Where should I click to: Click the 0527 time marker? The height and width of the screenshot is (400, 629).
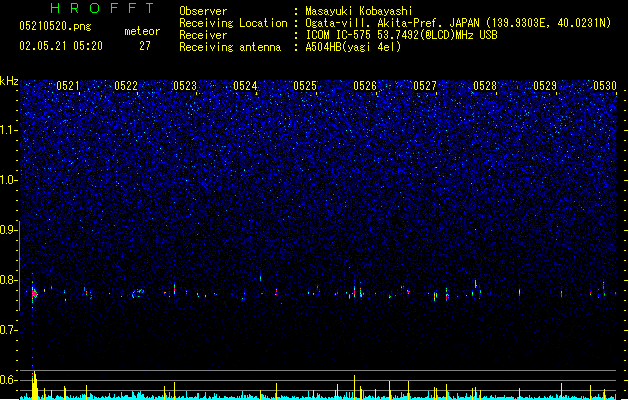[425, 86]
